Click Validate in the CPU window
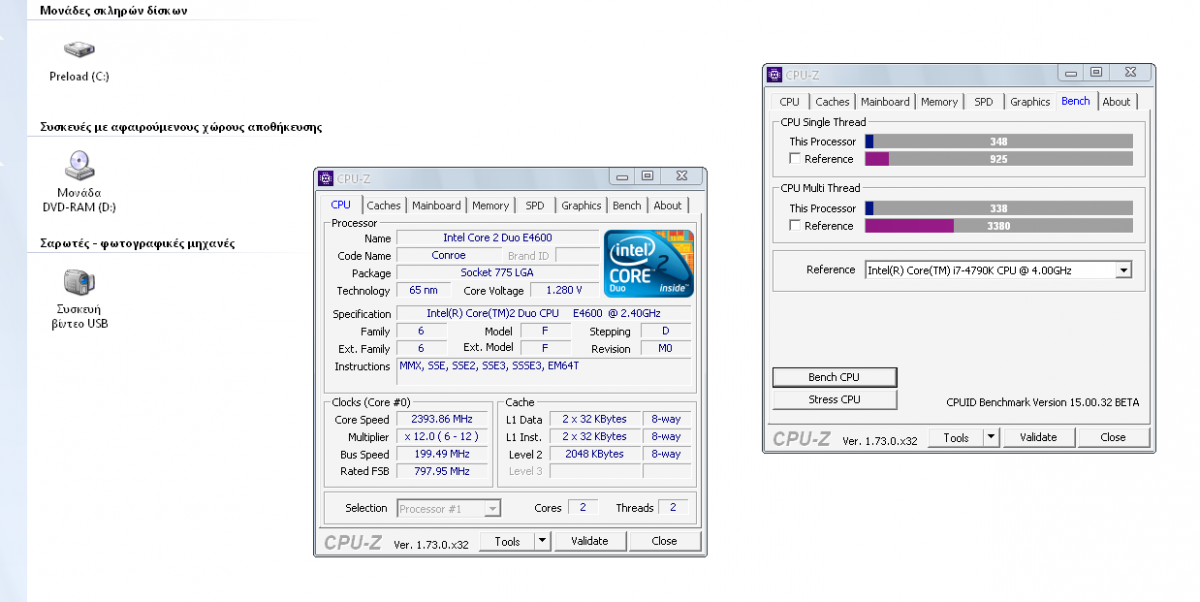 coord(589,541)
